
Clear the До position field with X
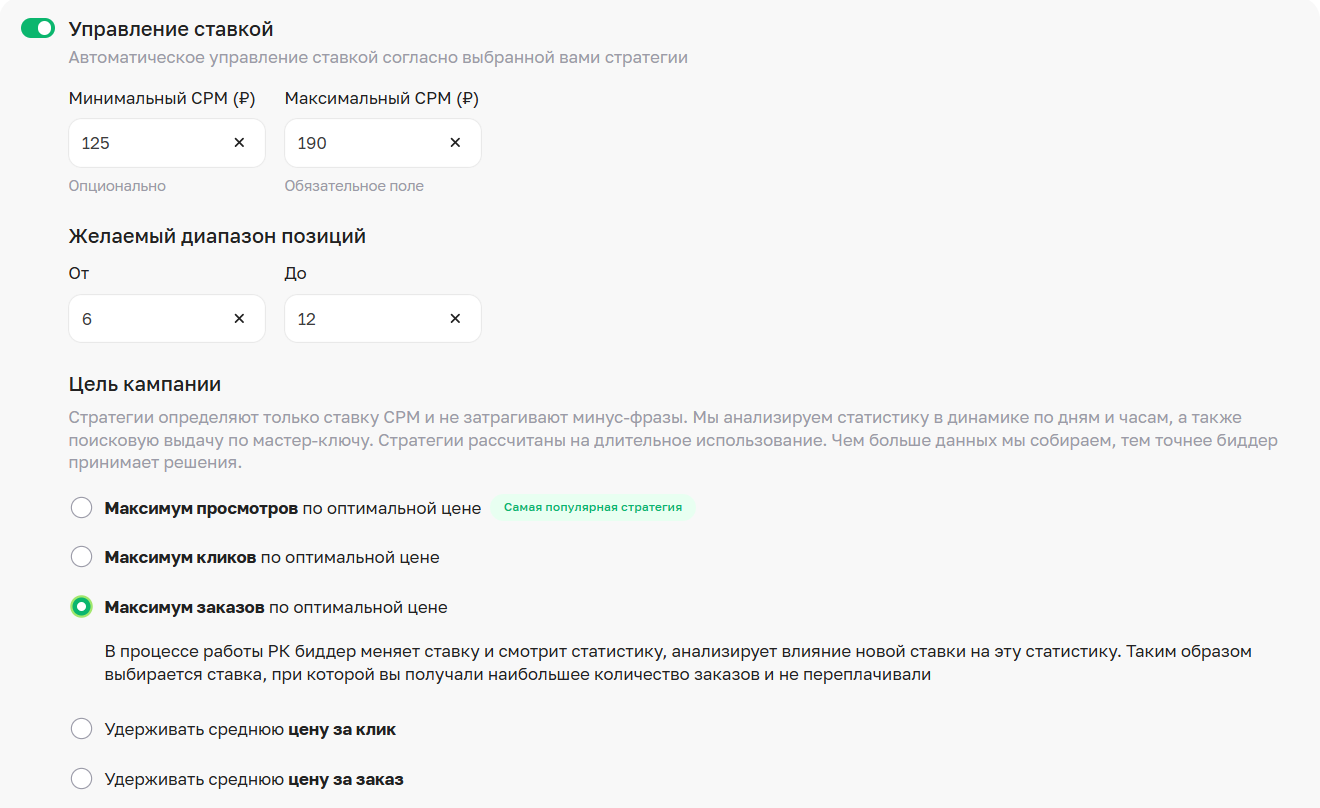pos(455,319)
